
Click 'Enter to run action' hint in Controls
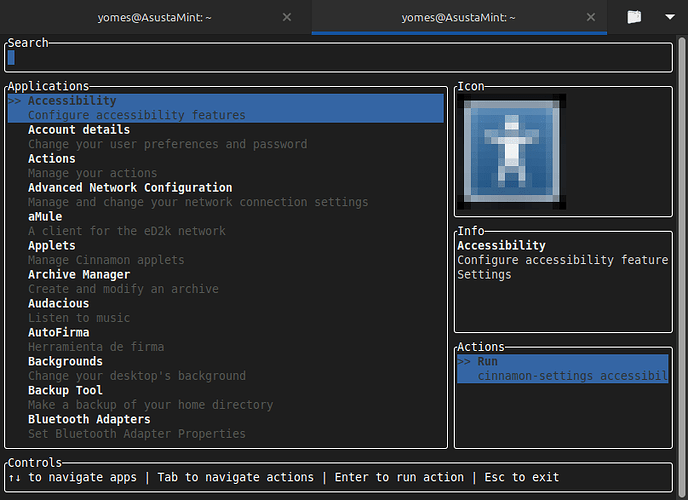click(399, 477)
